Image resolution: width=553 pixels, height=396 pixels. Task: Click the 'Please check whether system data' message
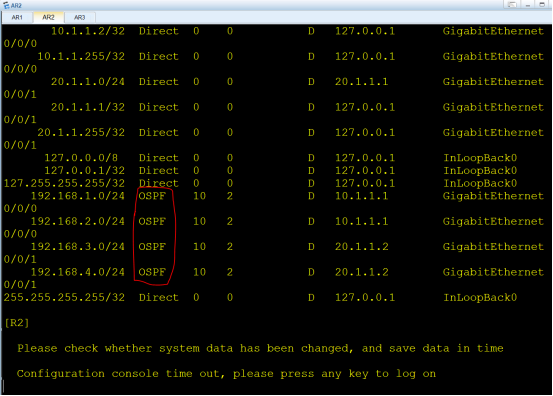click(x=260, y=348)
